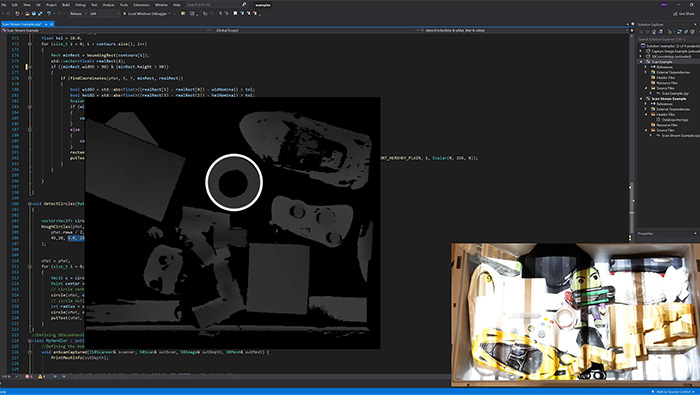The width and height of the screenshot is (700, 395).
Task: Click the camera preview image
Action: click(575, 315)
